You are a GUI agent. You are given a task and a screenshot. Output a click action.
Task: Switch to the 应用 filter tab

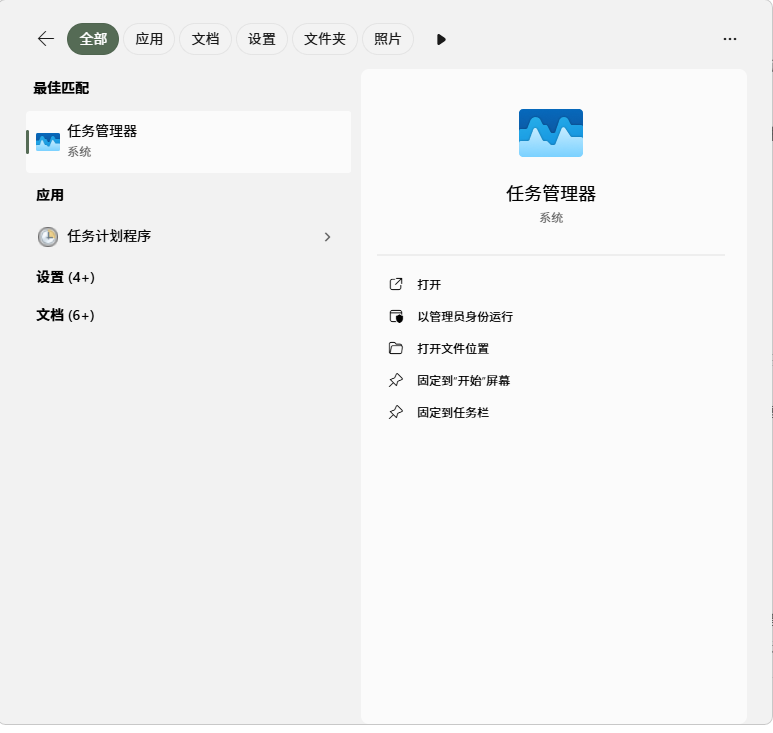[149, 39]
